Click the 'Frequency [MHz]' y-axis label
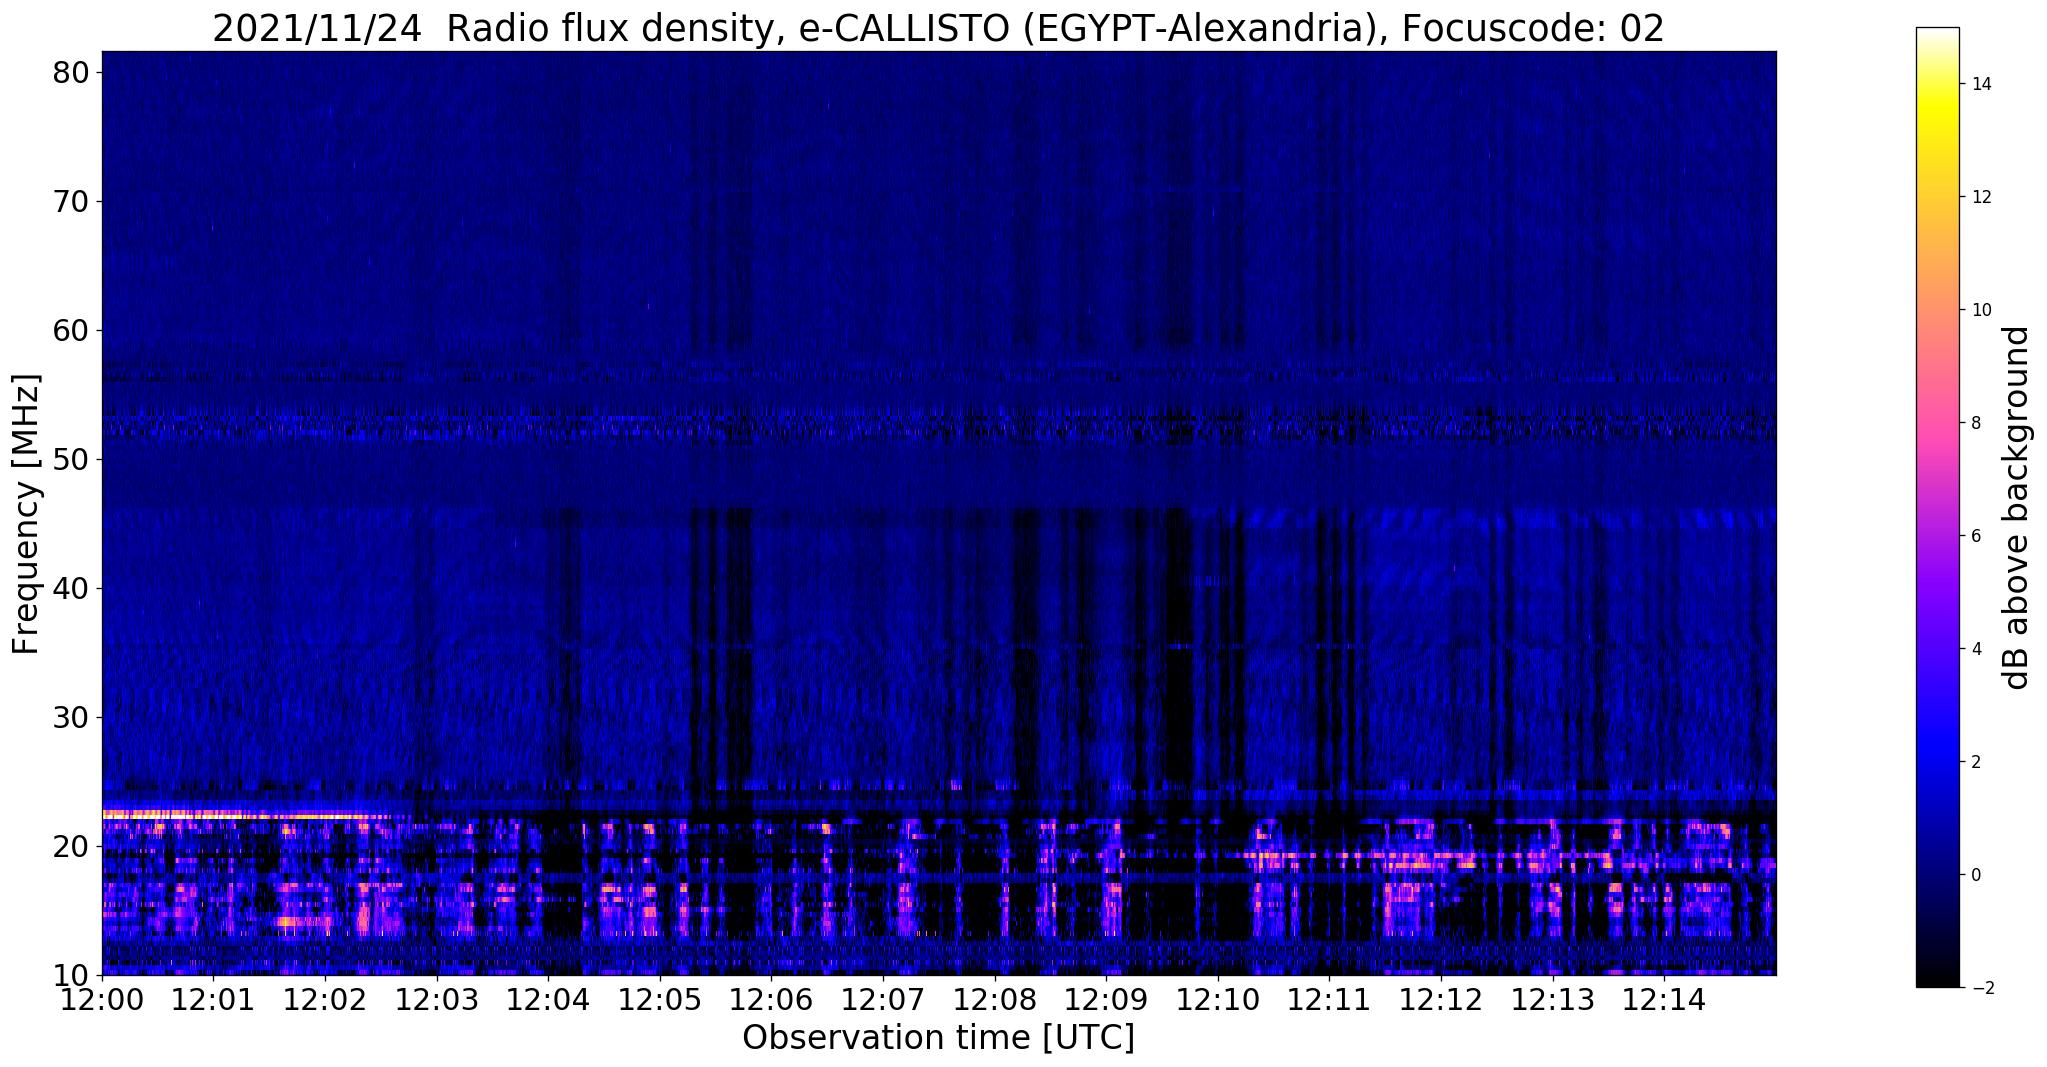 pyautogui.click(x=27, y=514)
